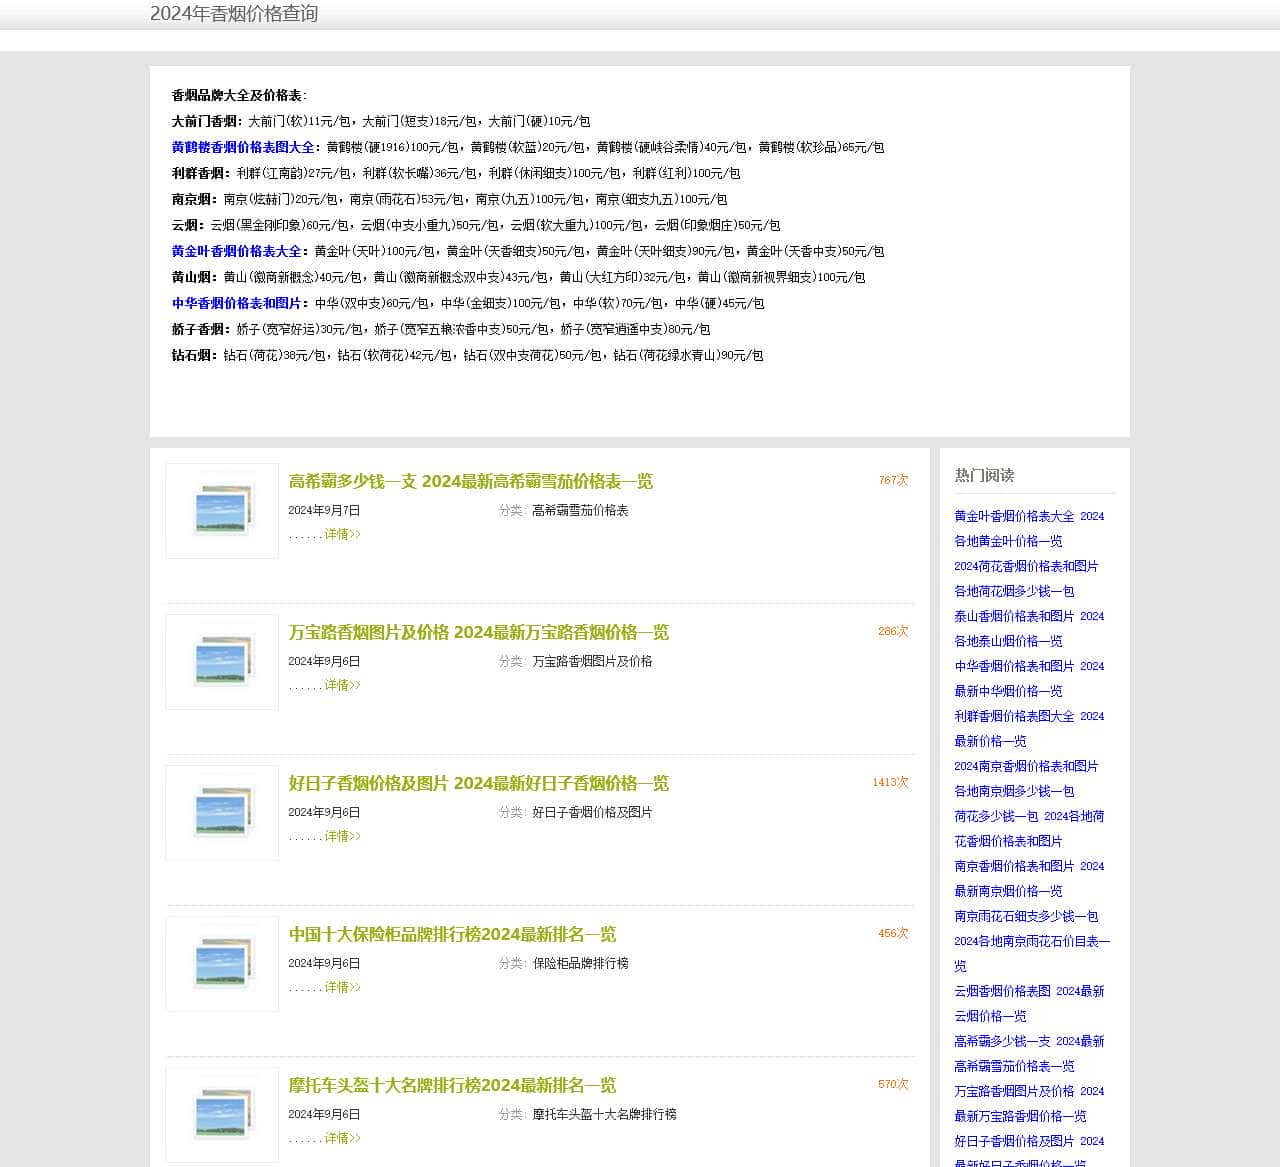
Task: Open article title 好日子香烟价格及图片 2024最新好日子香烟价格一览
Action: 479,783
